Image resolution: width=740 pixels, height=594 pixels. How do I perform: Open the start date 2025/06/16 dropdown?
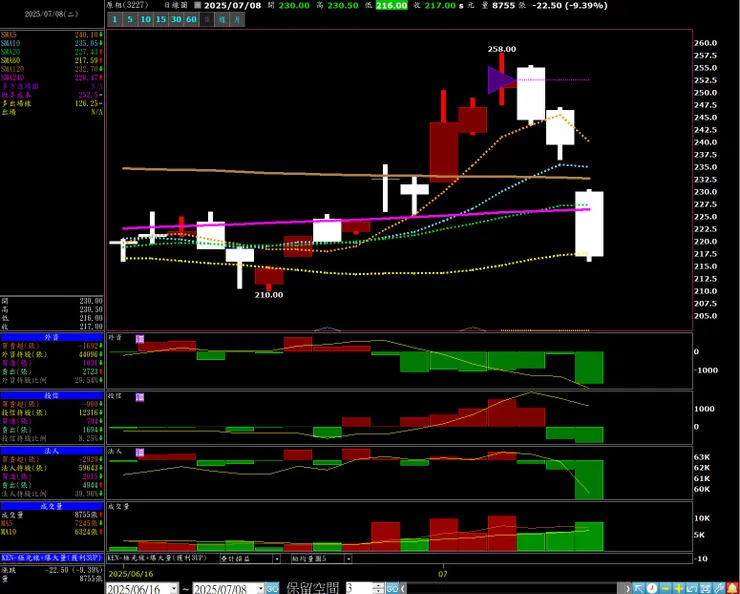point(174,588)
